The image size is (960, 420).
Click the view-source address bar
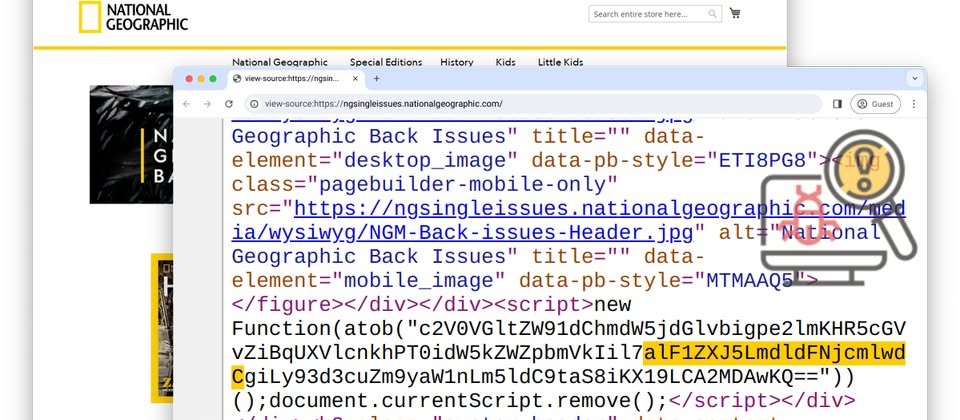pyautogui.click(x=533, y=104)
